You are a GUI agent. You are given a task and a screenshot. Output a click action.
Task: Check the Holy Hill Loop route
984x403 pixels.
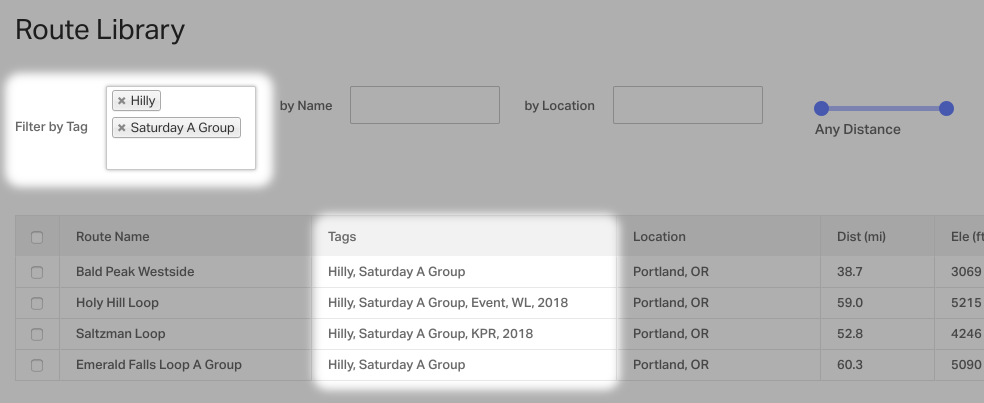click(37, 303)
